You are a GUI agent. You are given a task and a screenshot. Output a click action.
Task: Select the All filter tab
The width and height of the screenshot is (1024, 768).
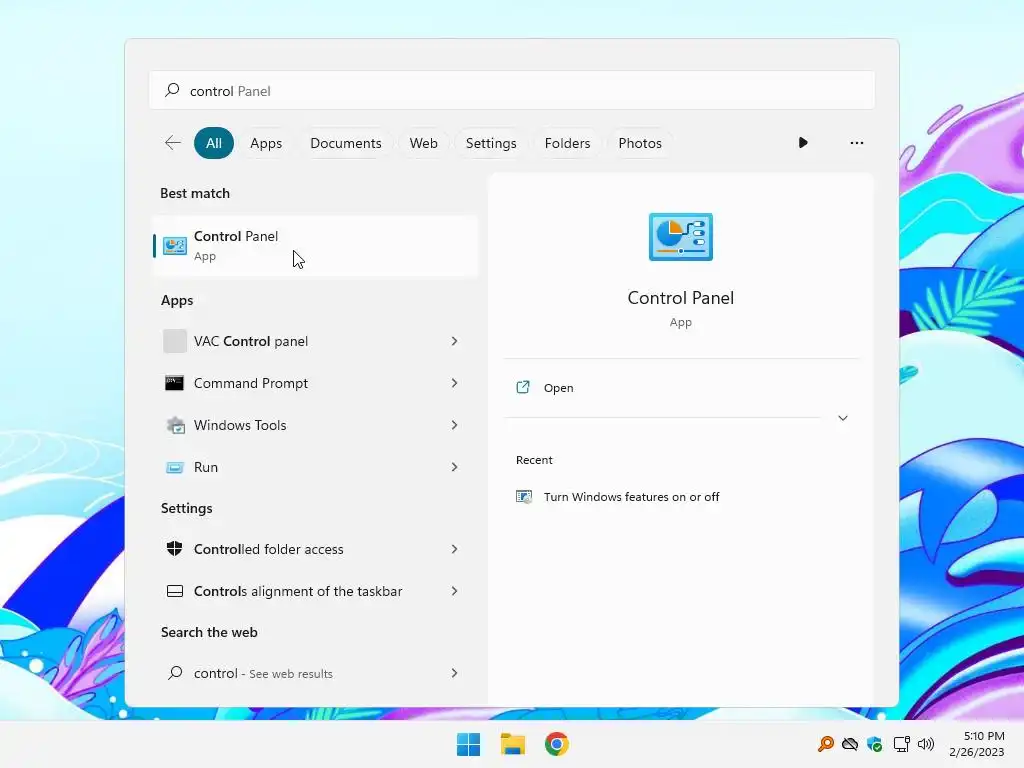pos(214,143)
